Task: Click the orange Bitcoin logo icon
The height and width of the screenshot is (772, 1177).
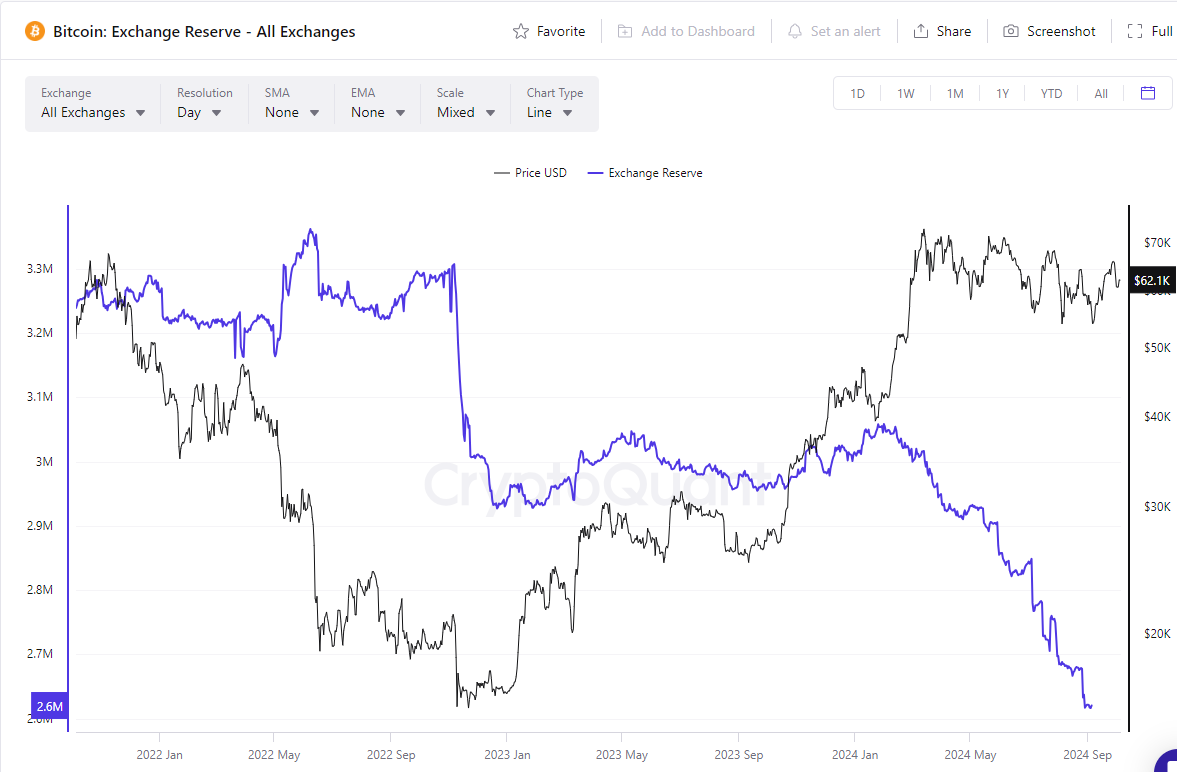Action: (34, 31)
